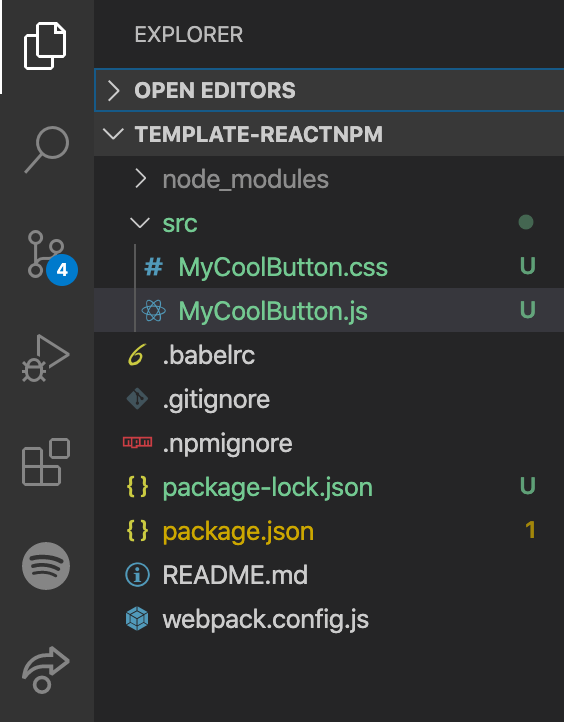The image size is (564, 722).
Task: Click the braces icon beside package.json
Action: pyautogui.click(x=137, y=530)
